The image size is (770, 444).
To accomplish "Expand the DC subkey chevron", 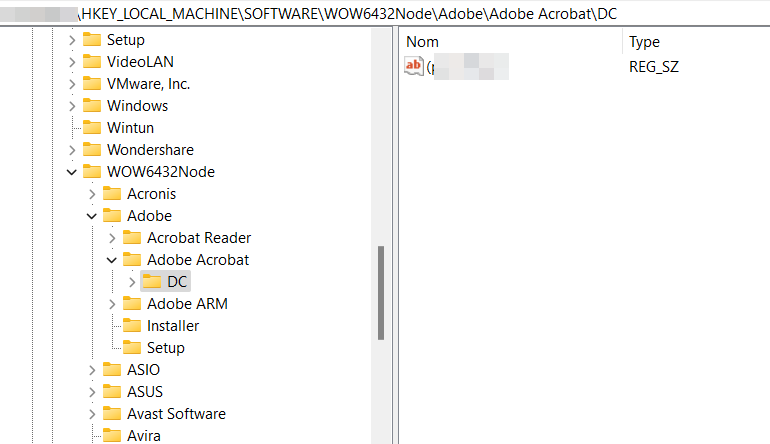I will (132, 282).
